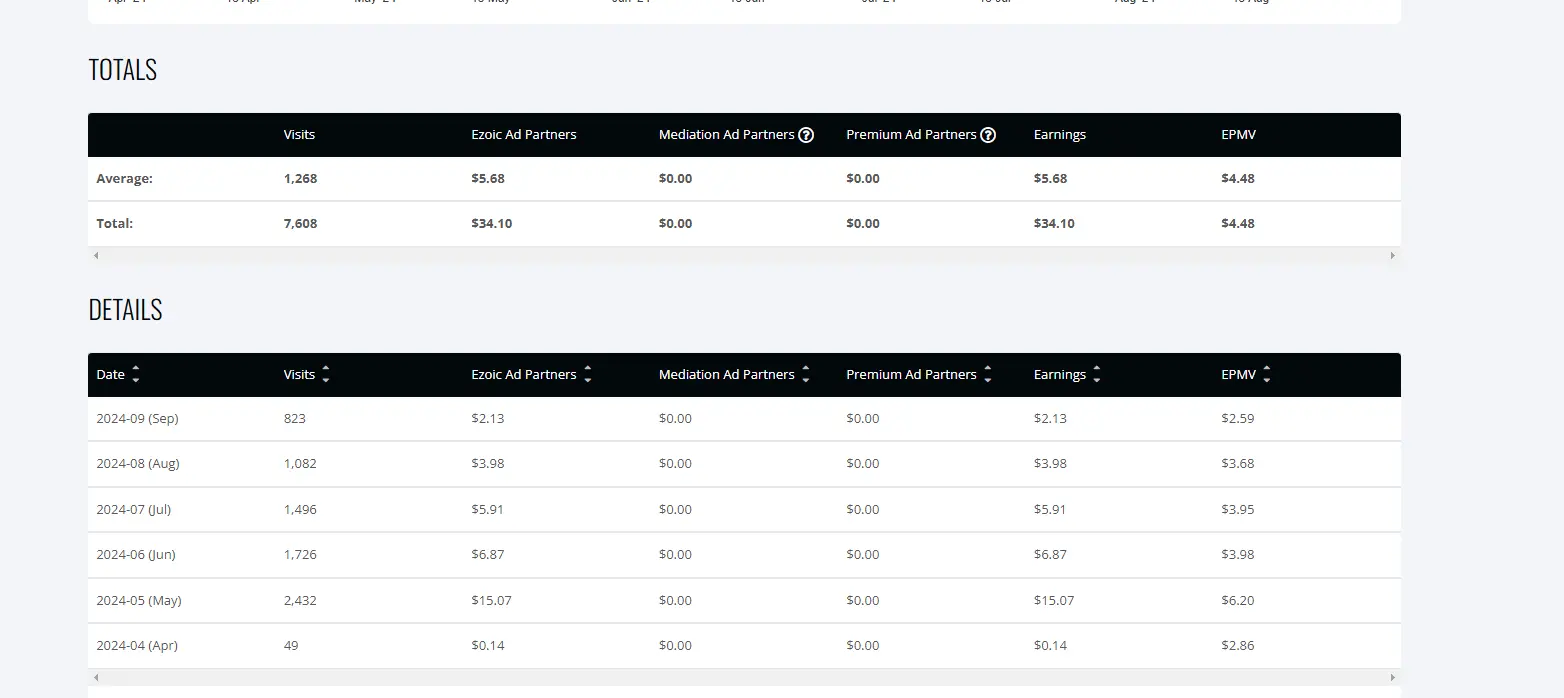Click August EPMV value $3.68
The width and height of the screenshot is (1564, 698).
[x=1238, y=464]
